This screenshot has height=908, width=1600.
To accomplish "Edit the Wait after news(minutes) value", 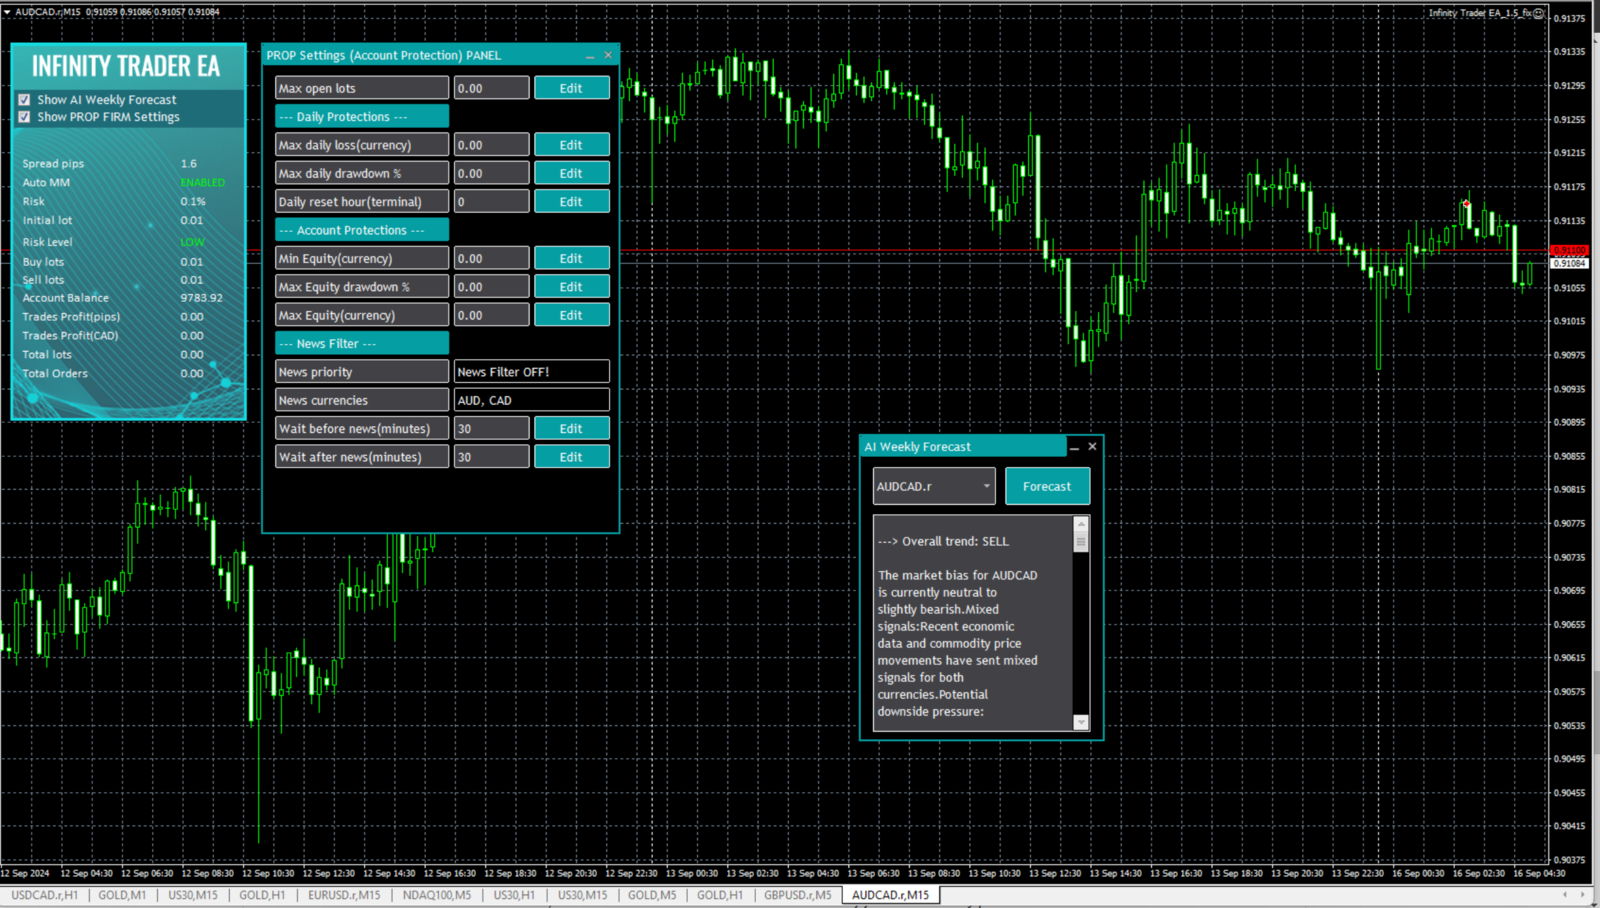I will click(571, 457).
